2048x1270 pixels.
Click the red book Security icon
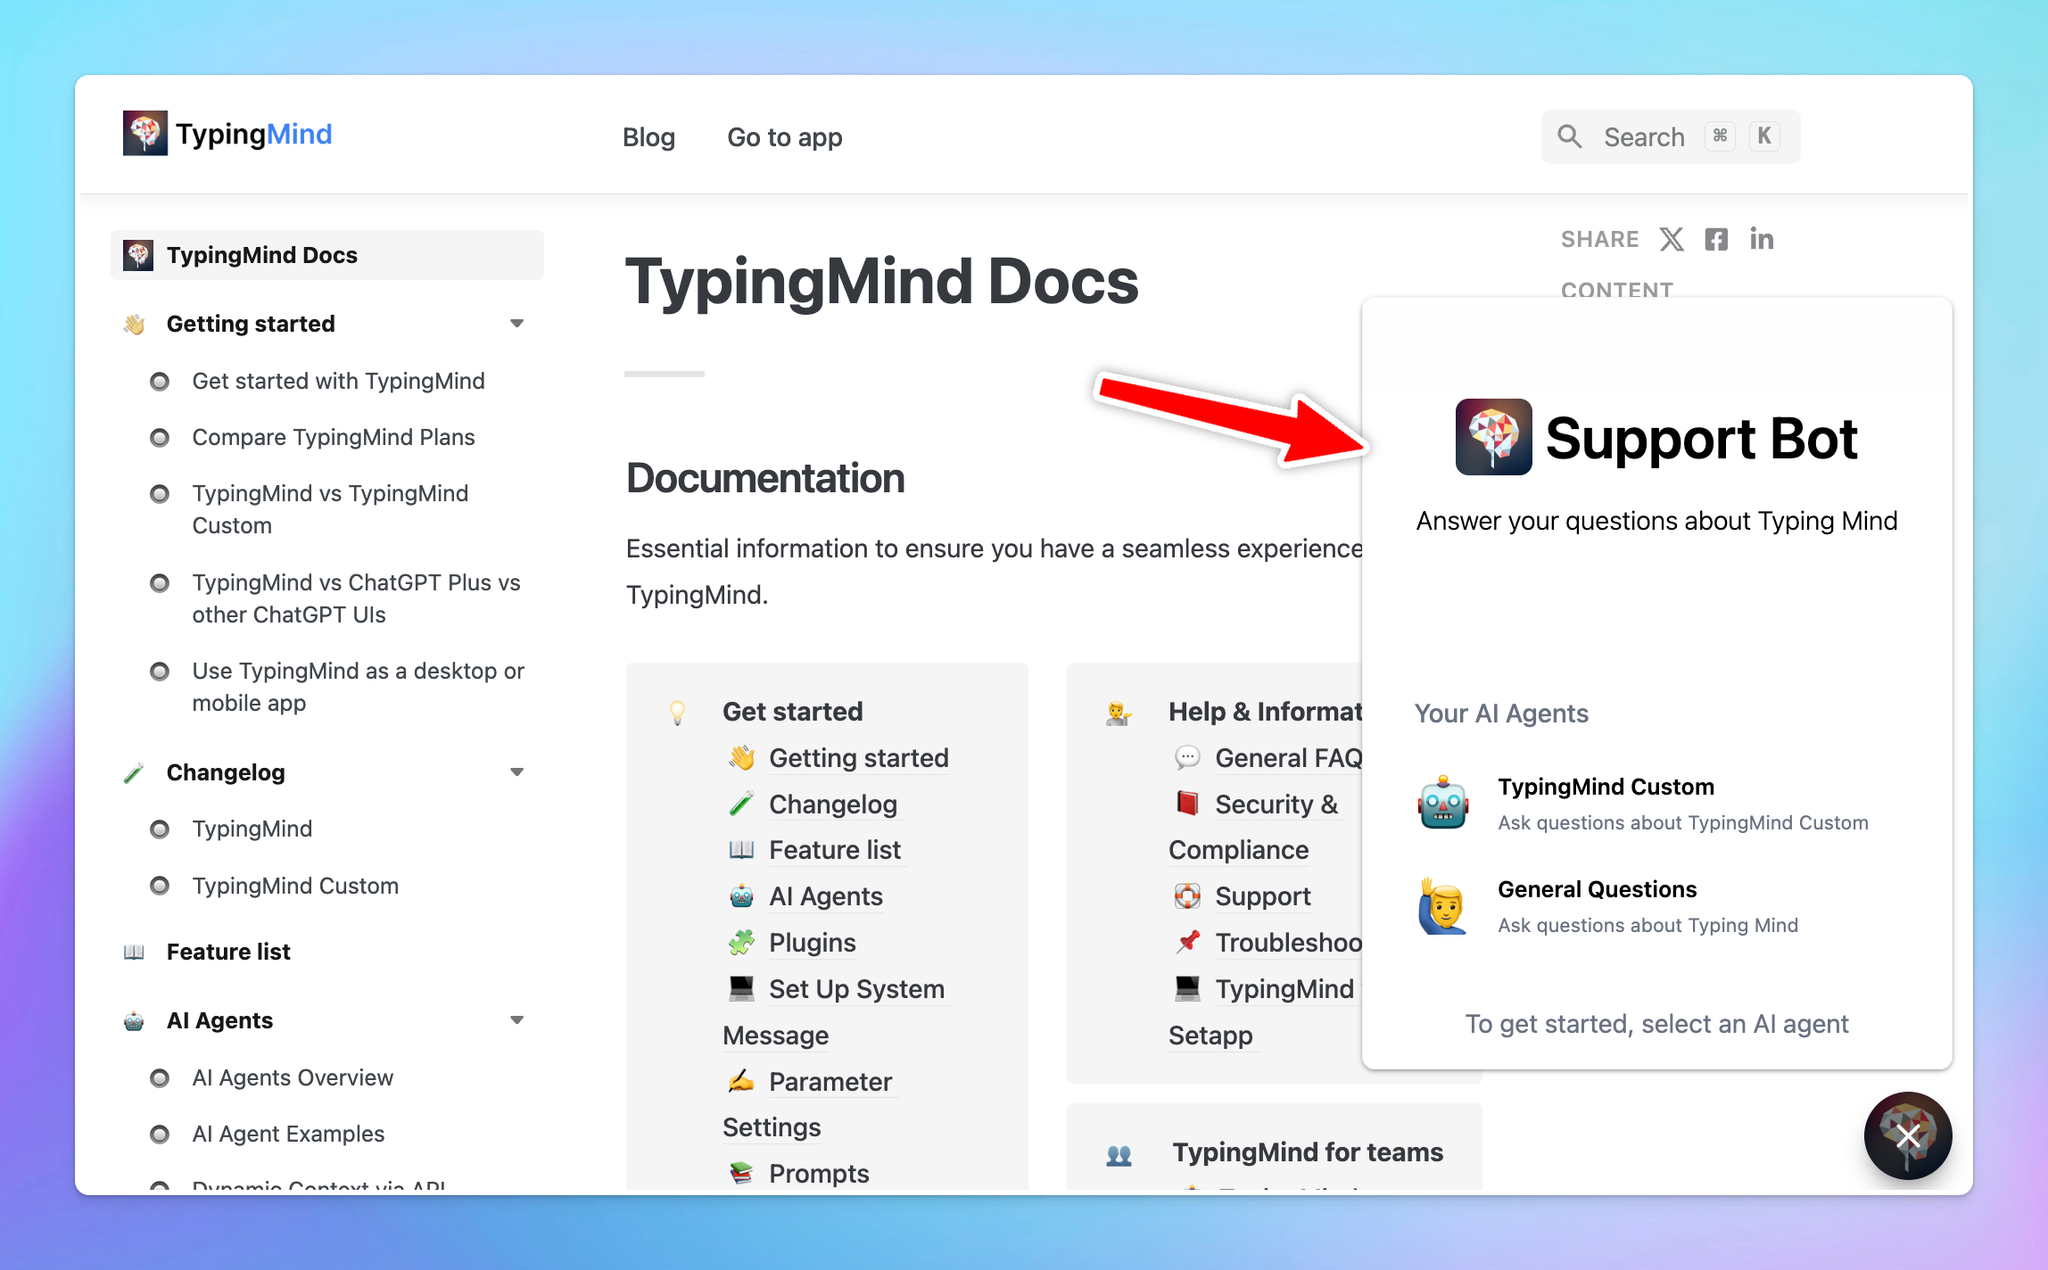coord(1187,803)
